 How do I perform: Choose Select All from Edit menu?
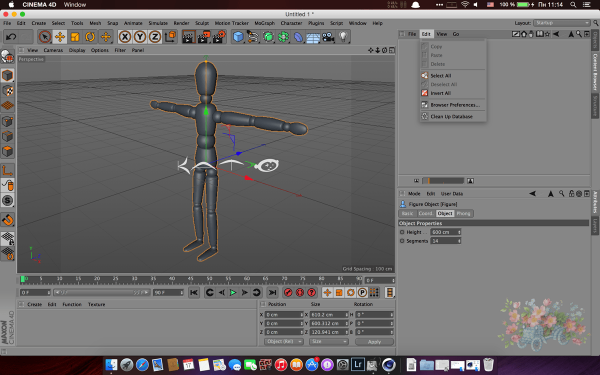pos(440,76)
